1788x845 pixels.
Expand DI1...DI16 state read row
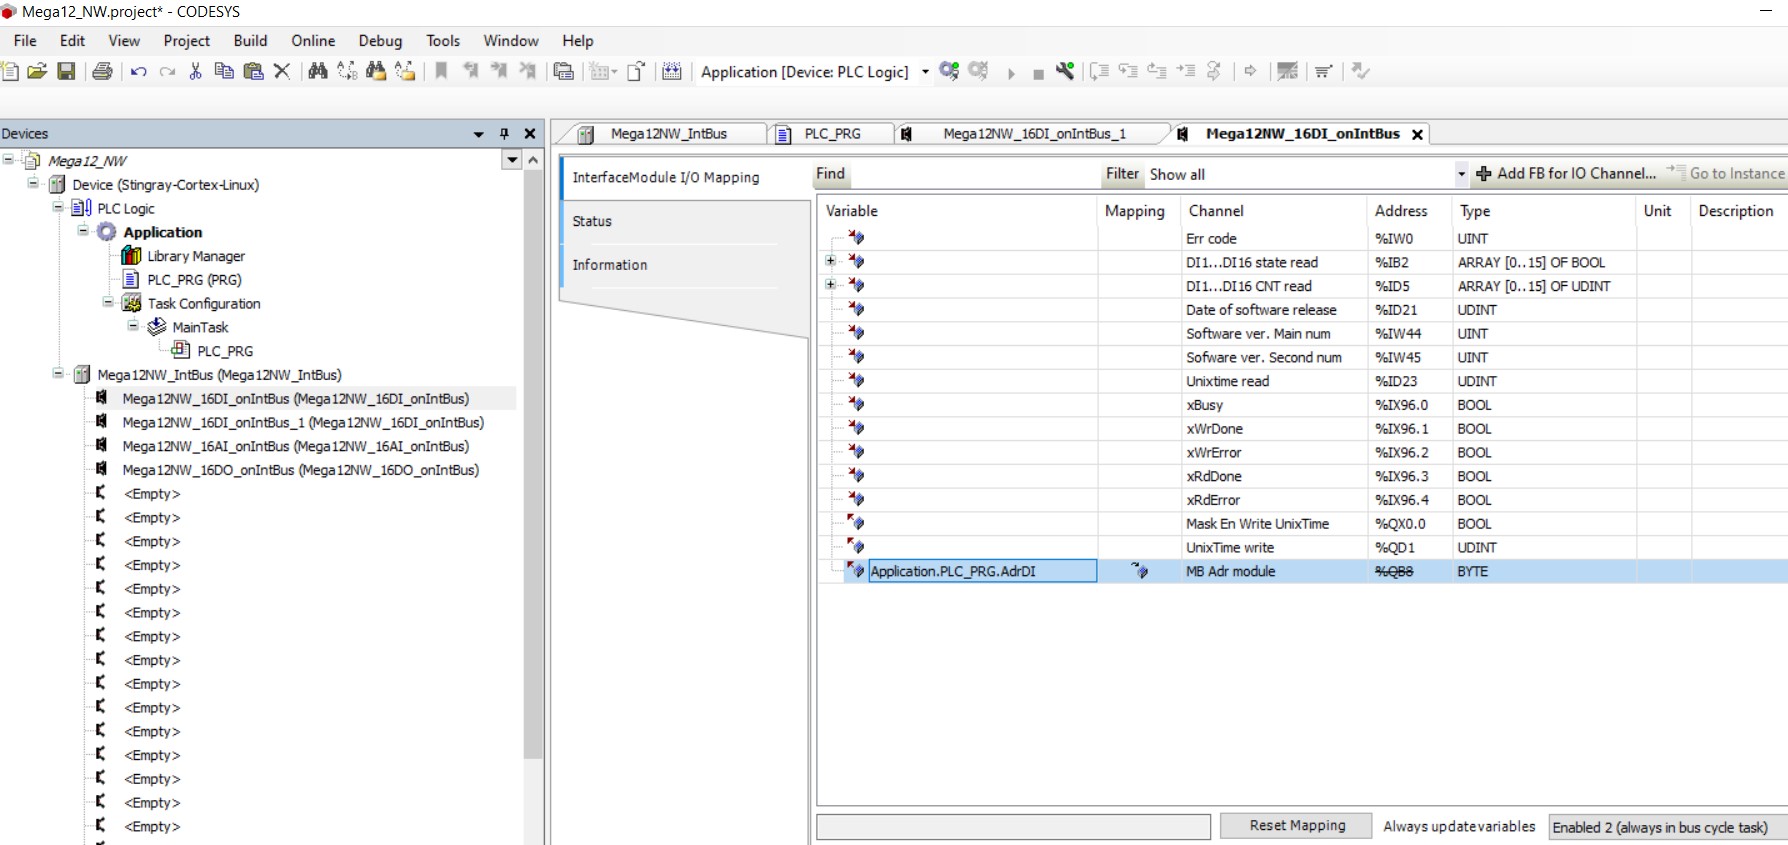[x=830, y=262]
